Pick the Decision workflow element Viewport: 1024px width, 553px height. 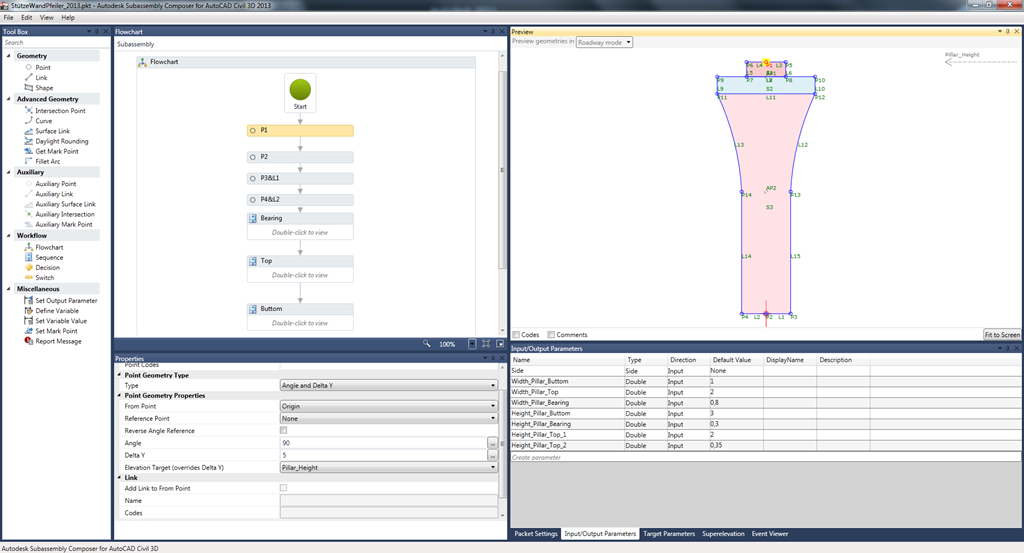point(47,268)
